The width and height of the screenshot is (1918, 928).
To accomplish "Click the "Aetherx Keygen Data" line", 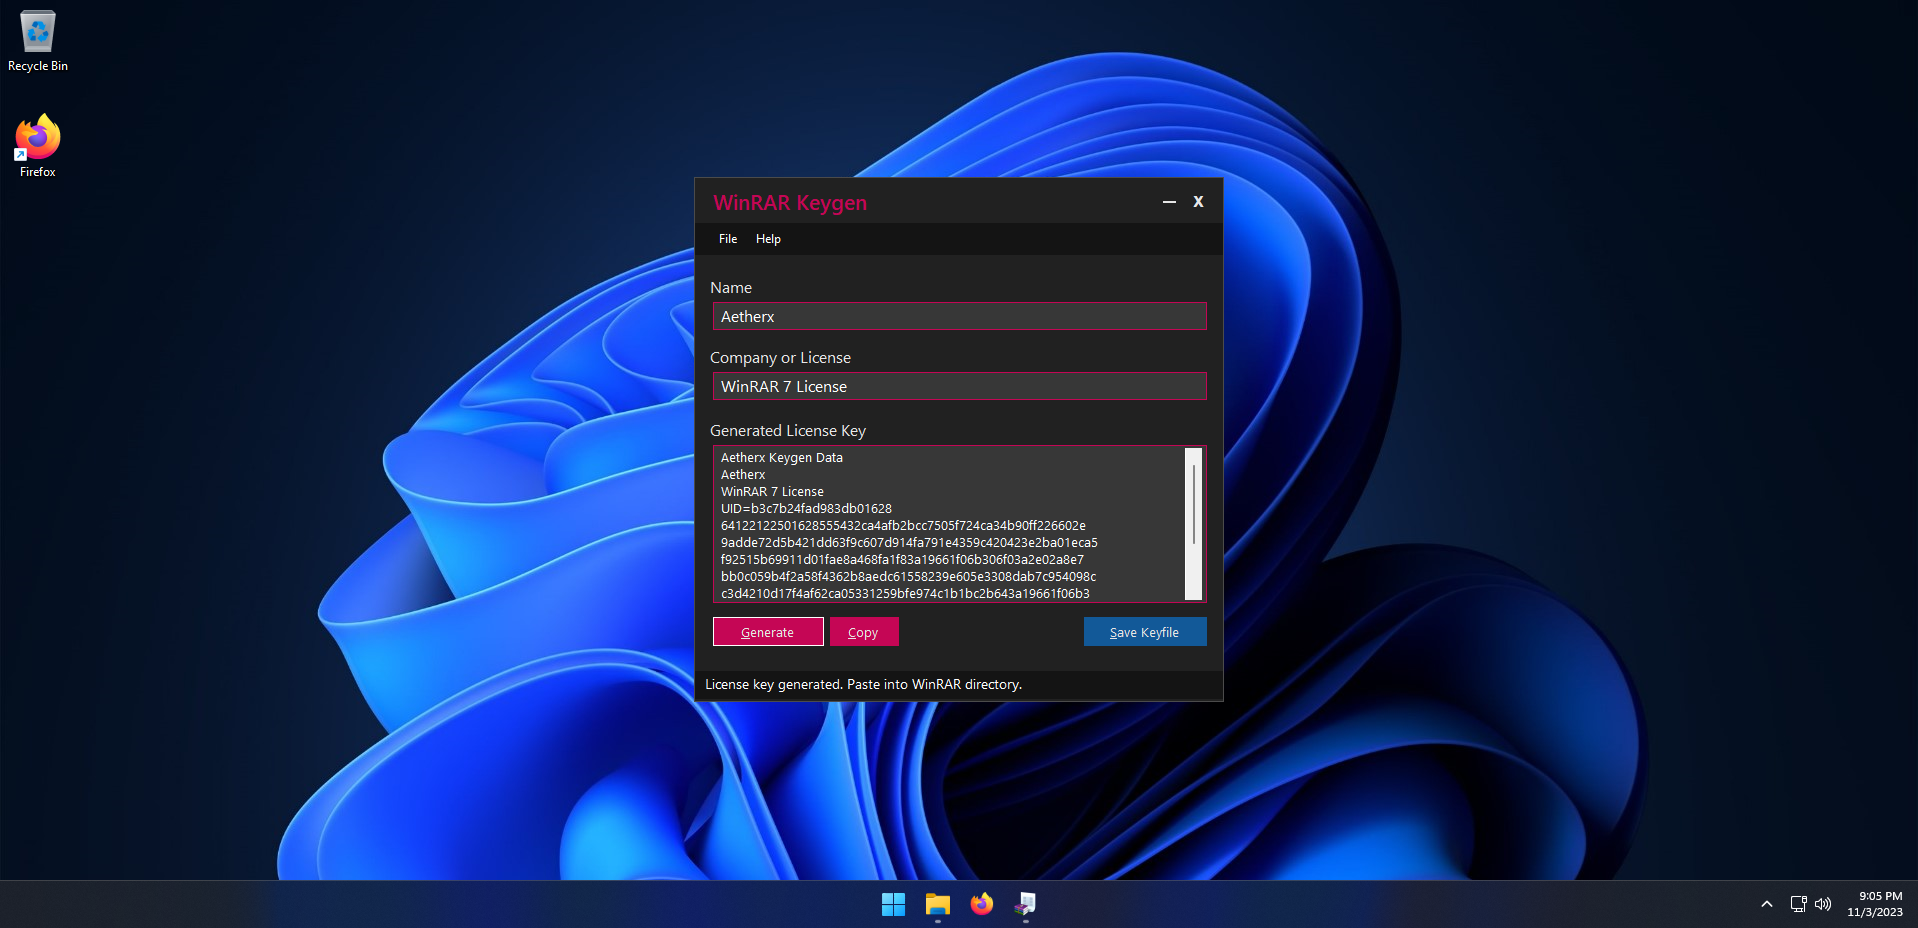I will [x=782, y=458].
